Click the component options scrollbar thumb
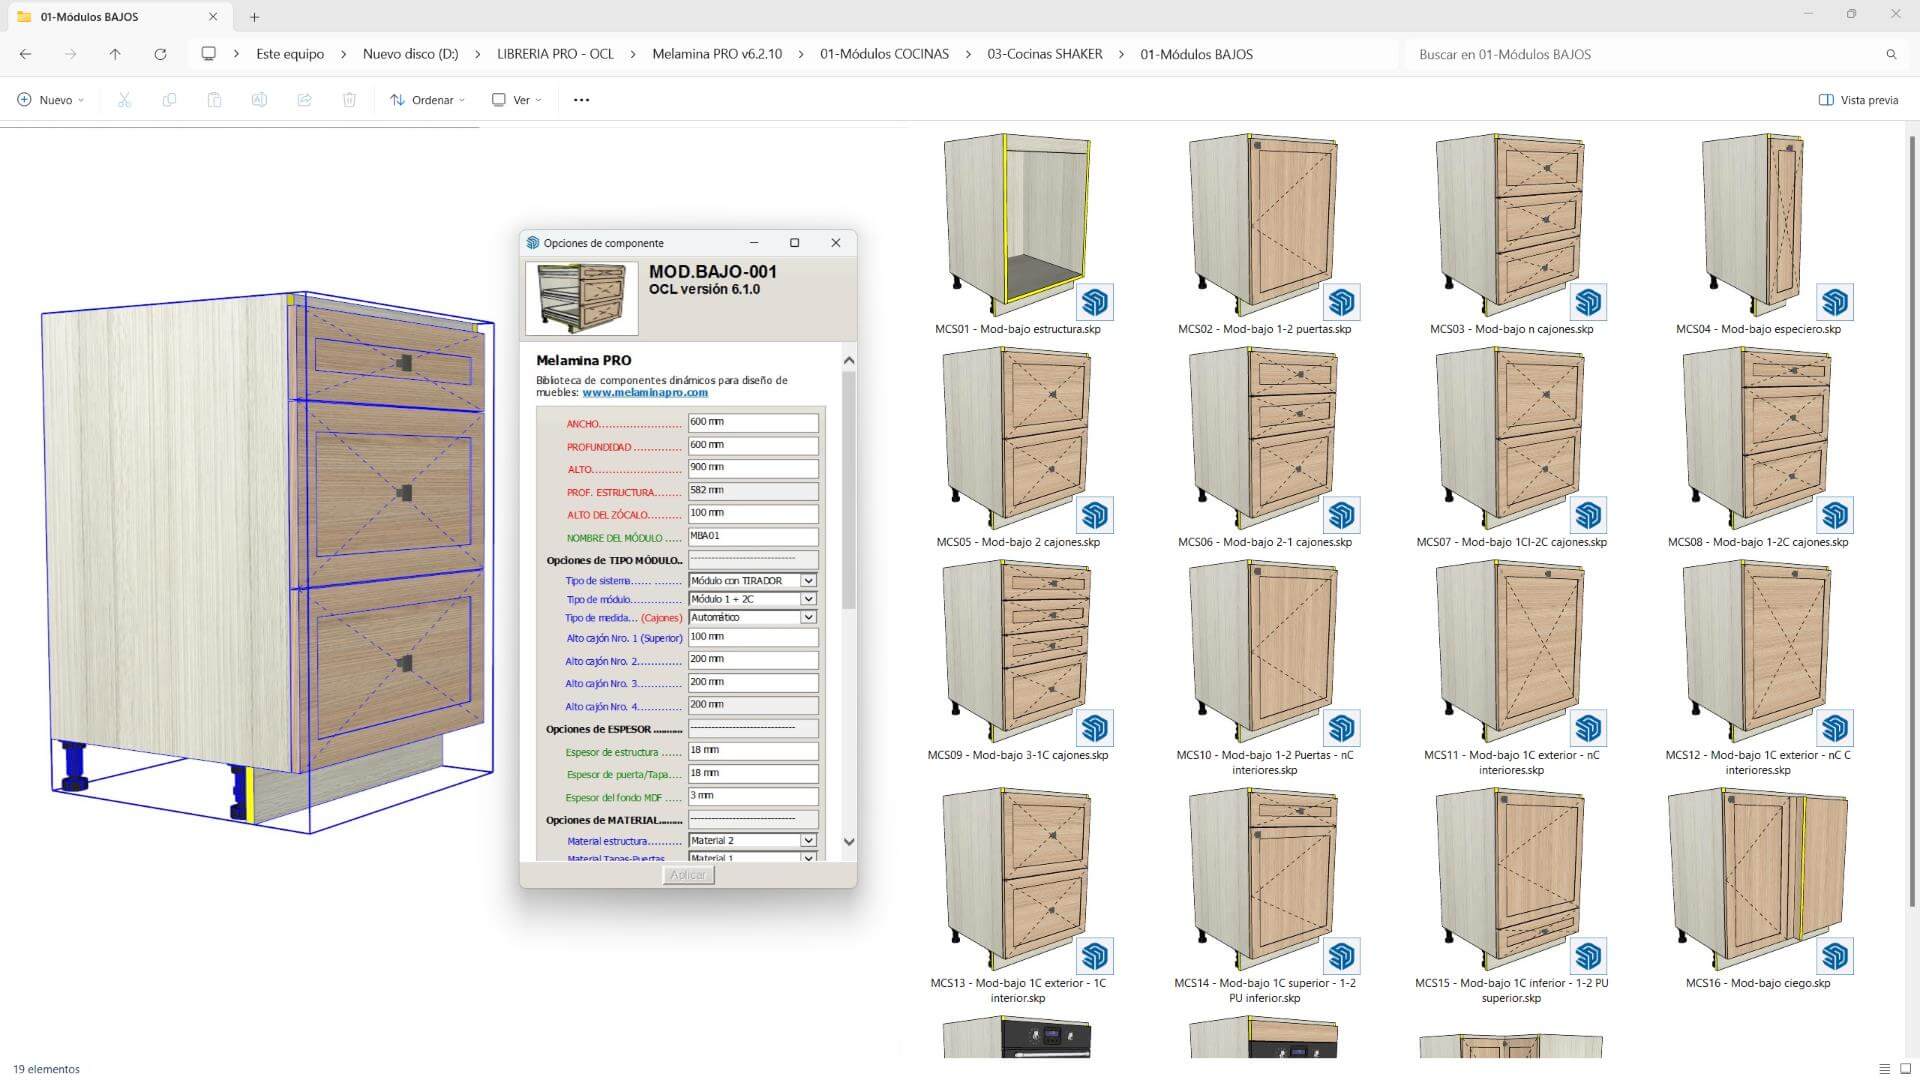The image size is (1920, 1080). point(849,490)
